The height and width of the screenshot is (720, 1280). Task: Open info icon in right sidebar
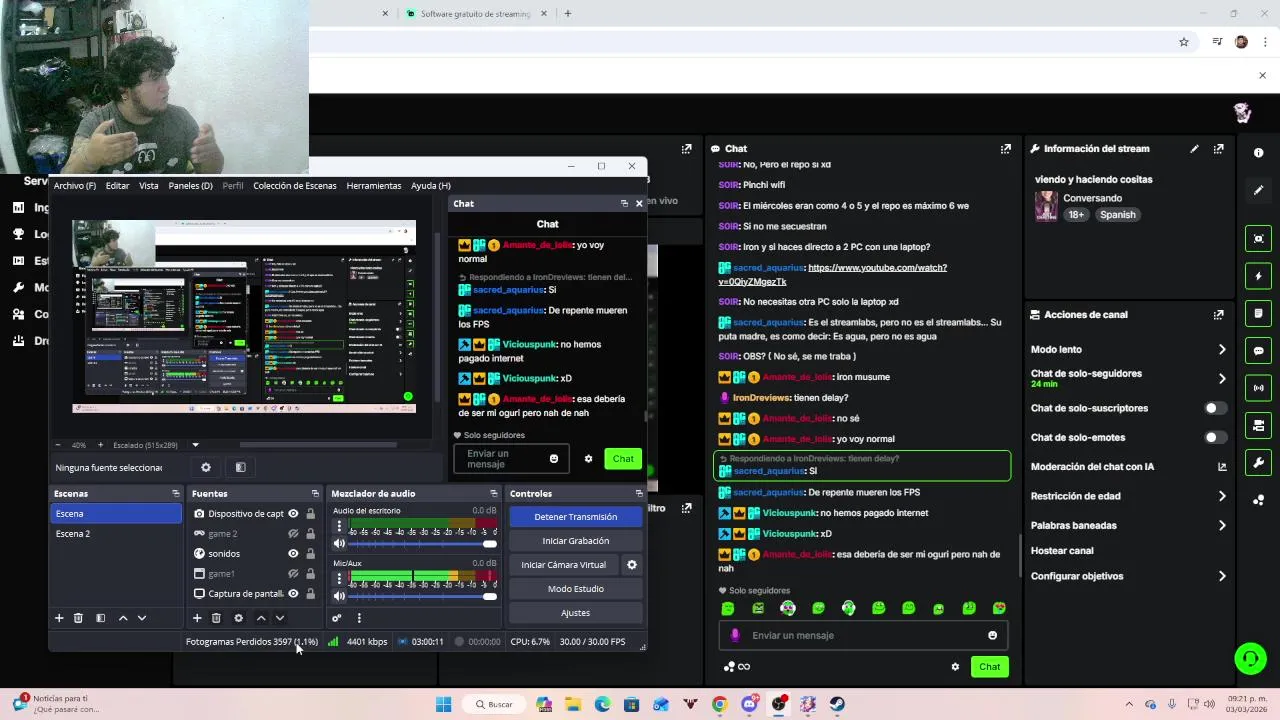click(1258, 153)
